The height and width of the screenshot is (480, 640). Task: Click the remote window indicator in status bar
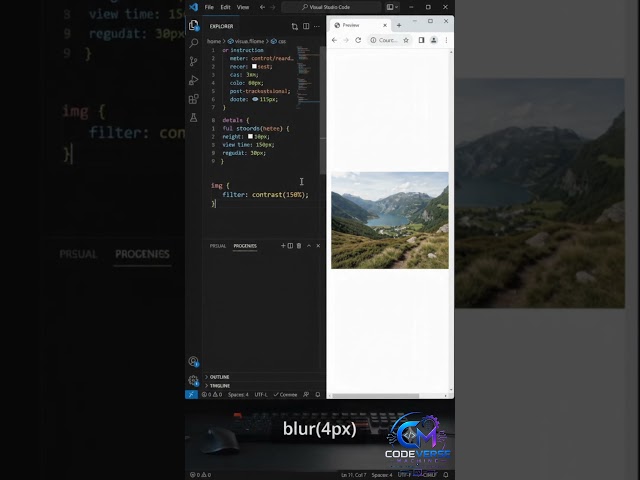pyautogui.click(x=191, y=394)
